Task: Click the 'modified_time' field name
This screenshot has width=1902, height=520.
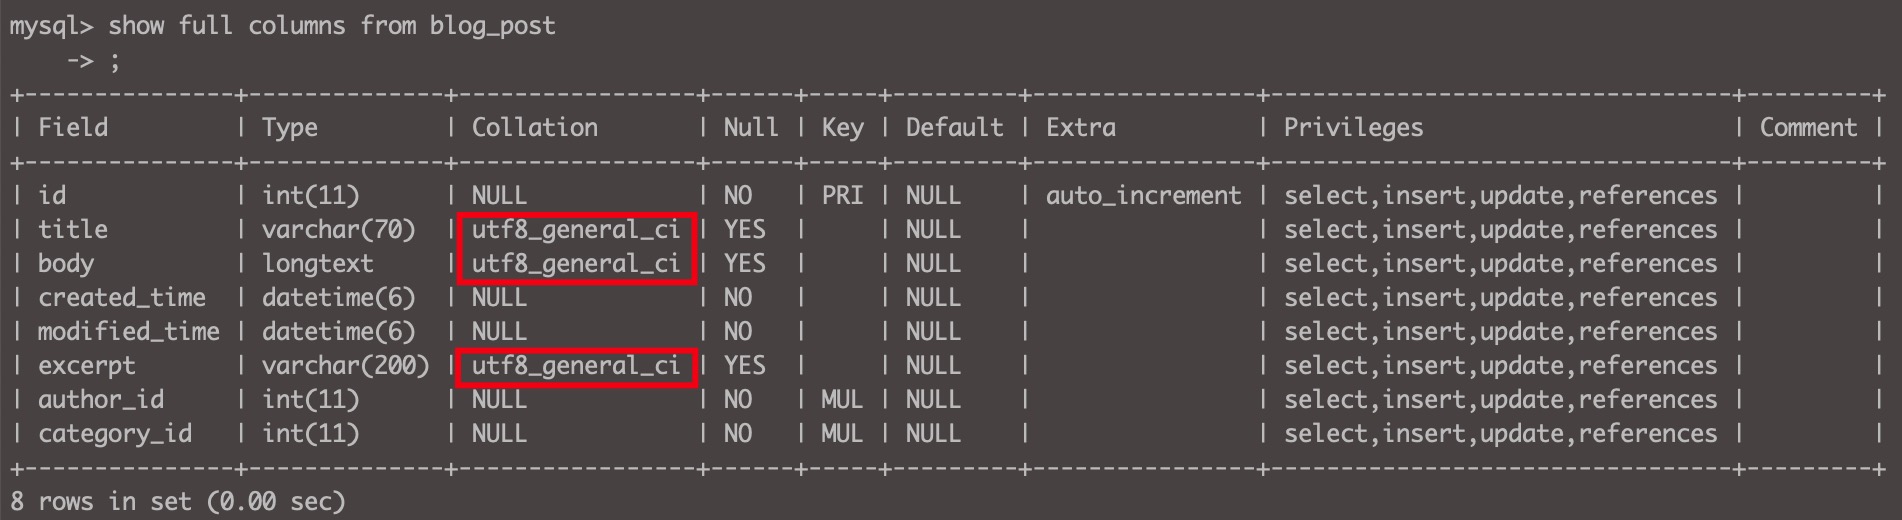Action: click(x=128, y=332)
